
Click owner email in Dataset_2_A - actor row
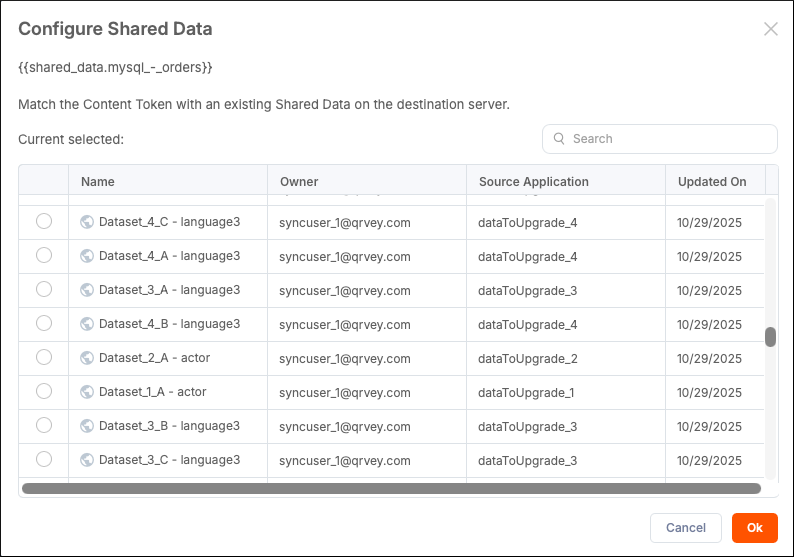(345, 359)
